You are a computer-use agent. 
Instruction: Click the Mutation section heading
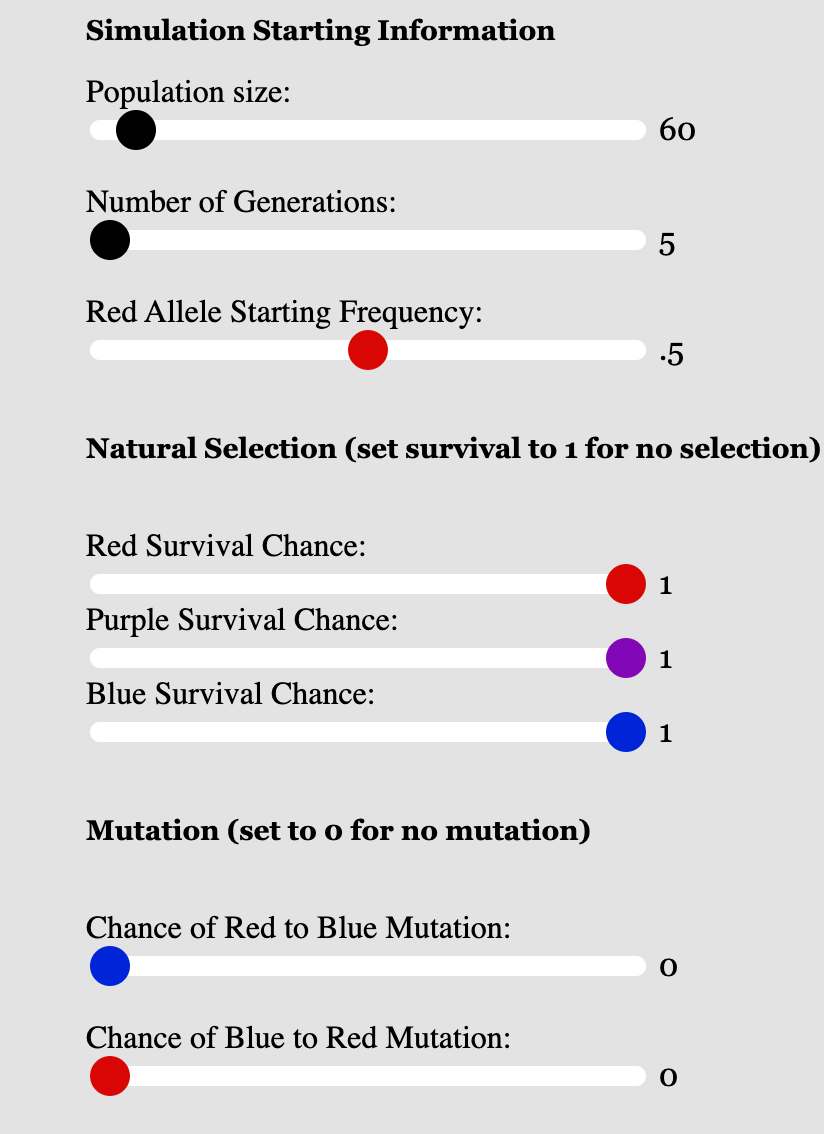click(x=338, y=831)
